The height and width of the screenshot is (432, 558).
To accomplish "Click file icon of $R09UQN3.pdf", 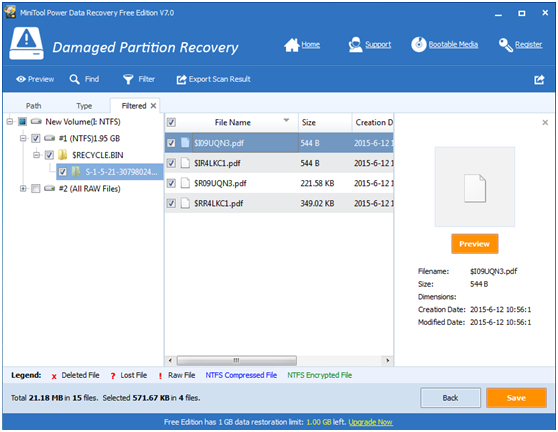I will tap(185, 183).
